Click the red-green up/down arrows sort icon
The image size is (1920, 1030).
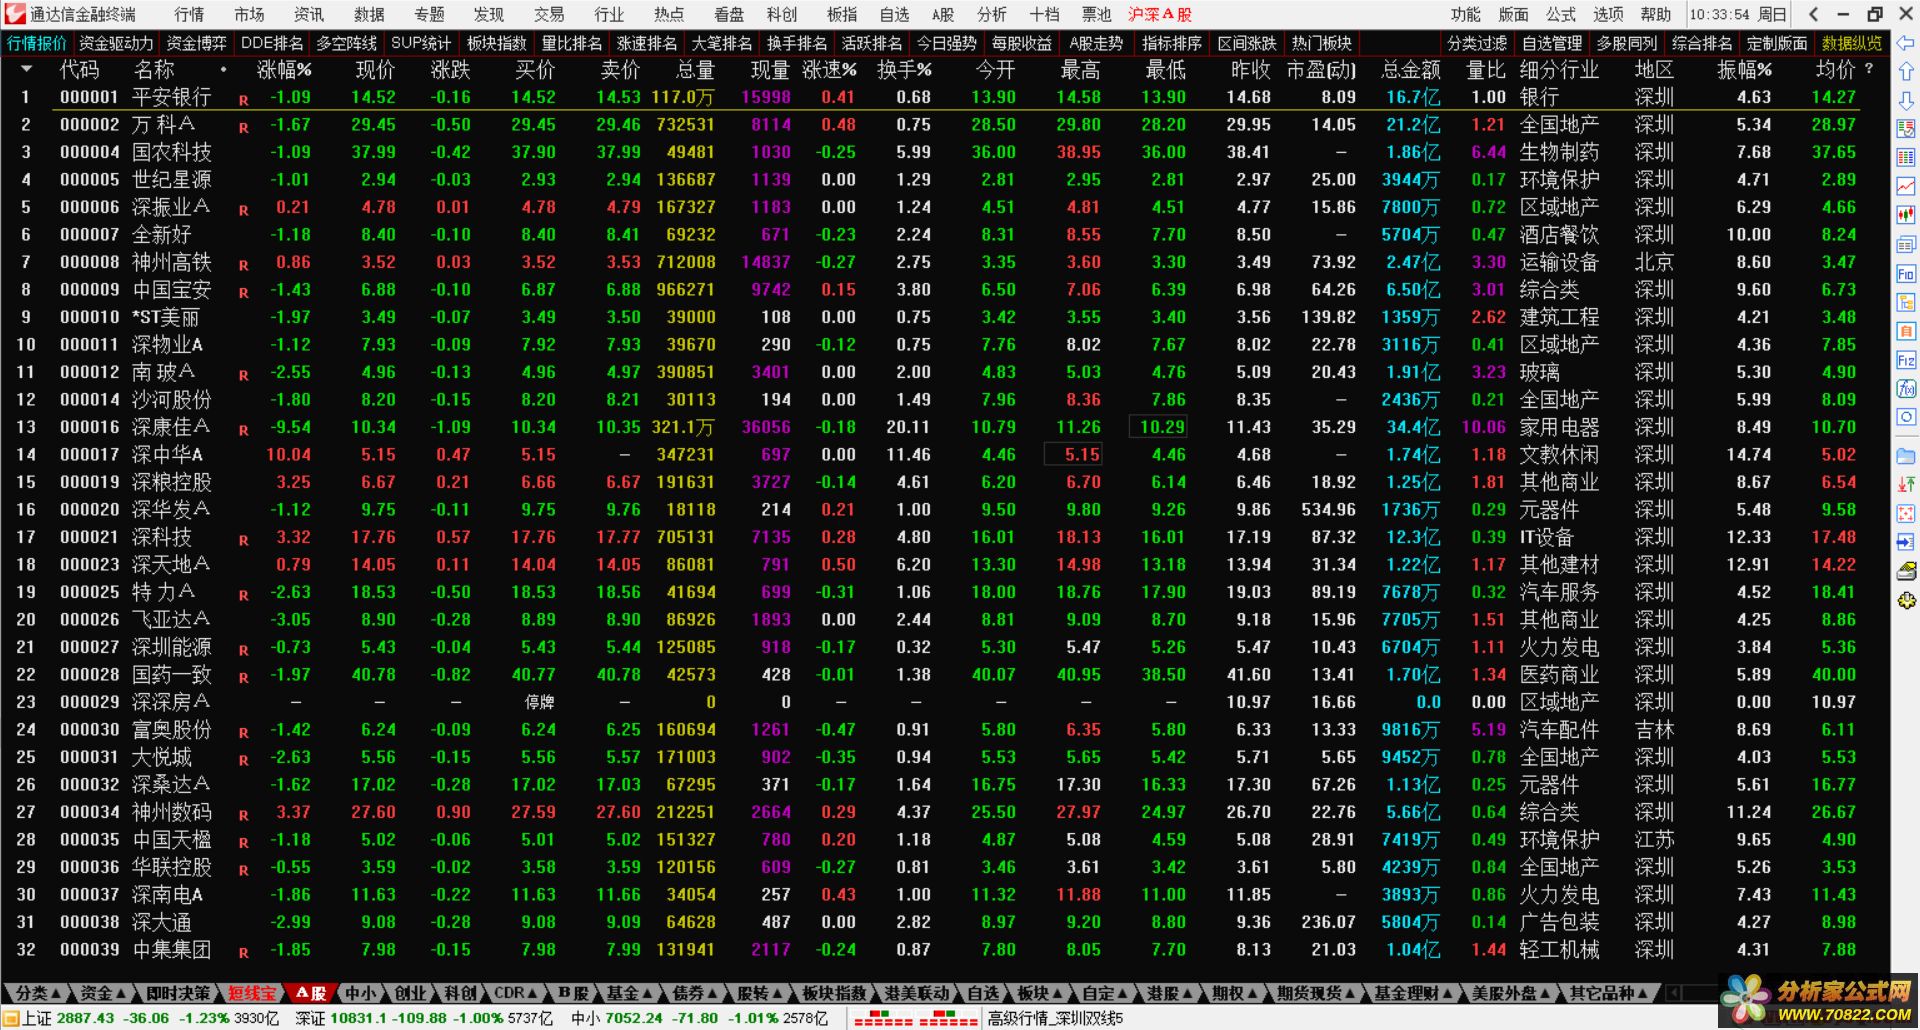click(x=1906, y=485)
